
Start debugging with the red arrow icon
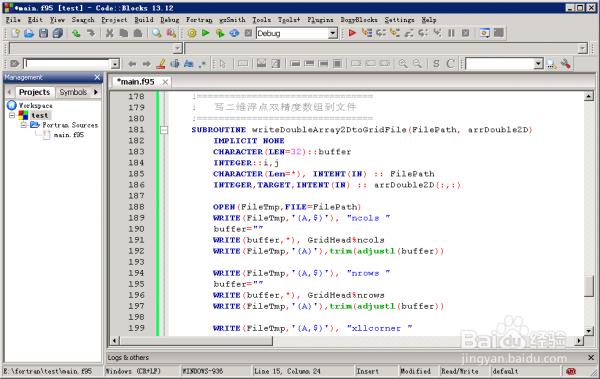point(352,33)
